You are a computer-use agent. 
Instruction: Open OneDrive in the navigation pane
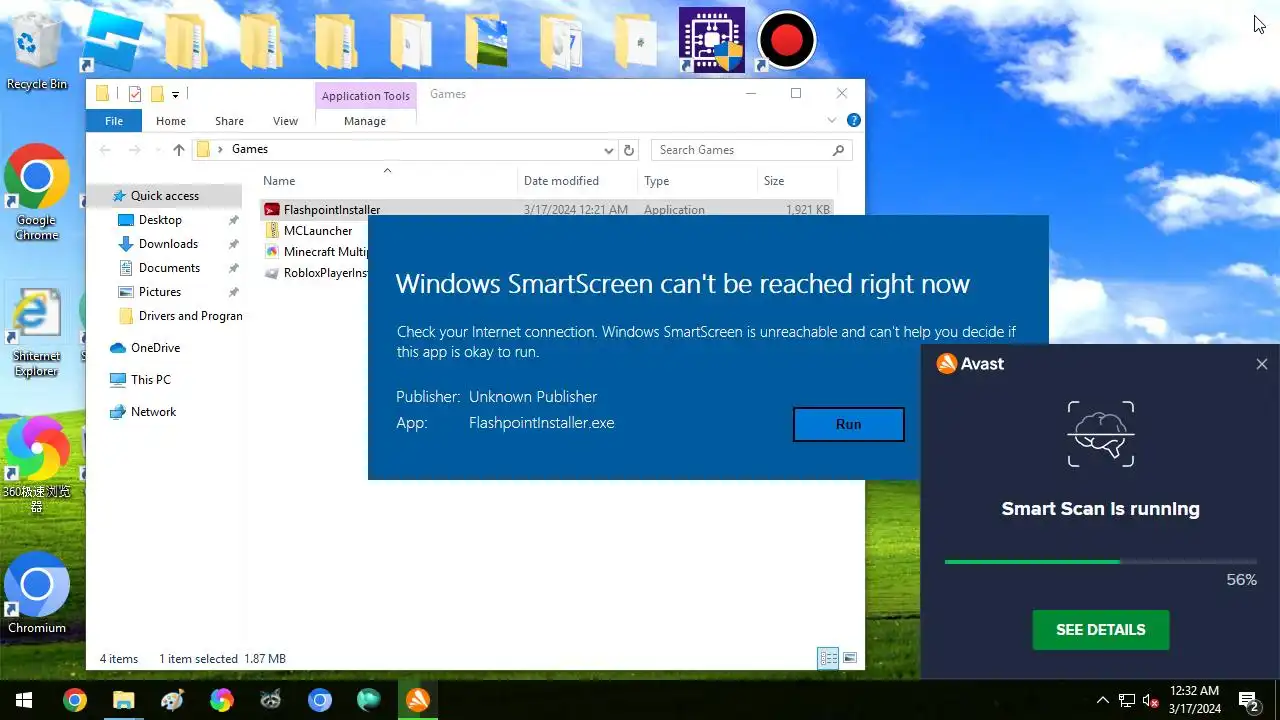[x=155, y=348]
